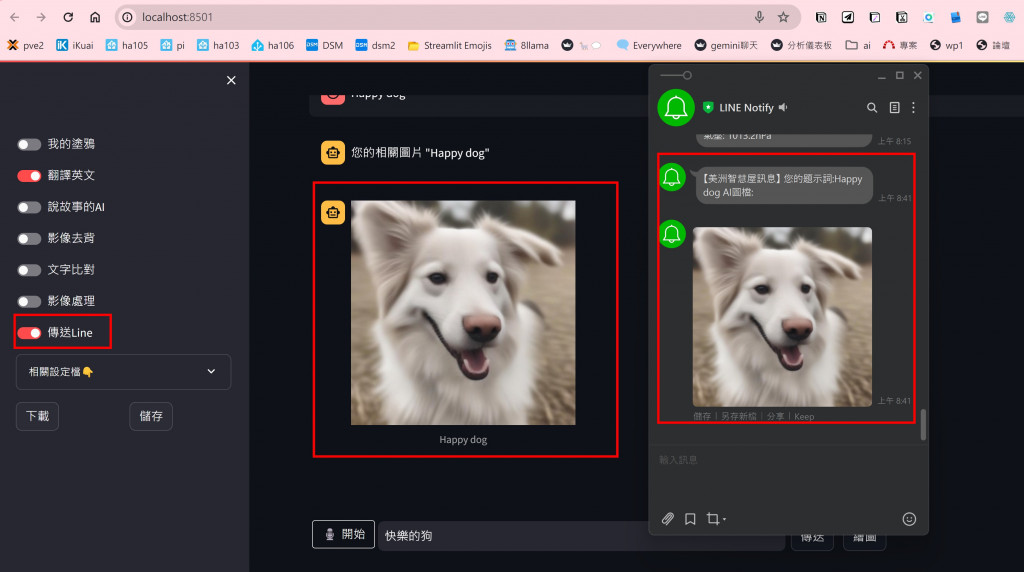
Task: Open the DSM bookmark
Action: point(325,45)
